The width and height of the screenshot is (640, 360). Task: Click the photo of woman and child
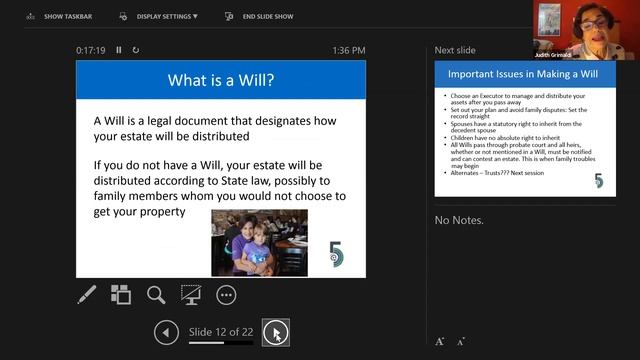[260, 243]
